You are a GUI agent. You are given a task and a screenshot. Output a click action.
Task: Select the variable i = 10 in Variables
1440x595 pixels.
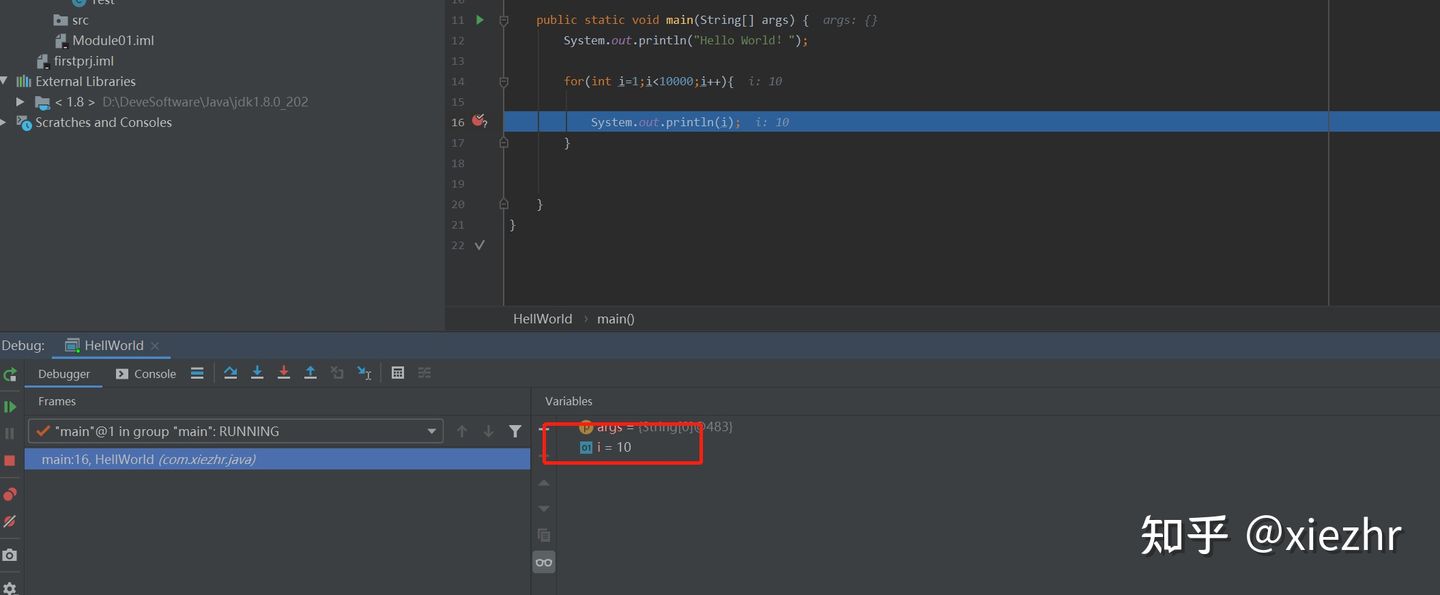point(614,448)
